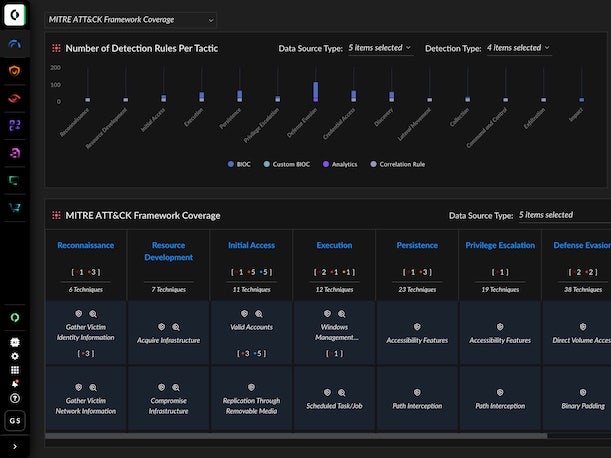This screenshot has height=458, width=611.
Task: Click the Defense Evasion bar in chart
Action: click(x=316, y=92)
